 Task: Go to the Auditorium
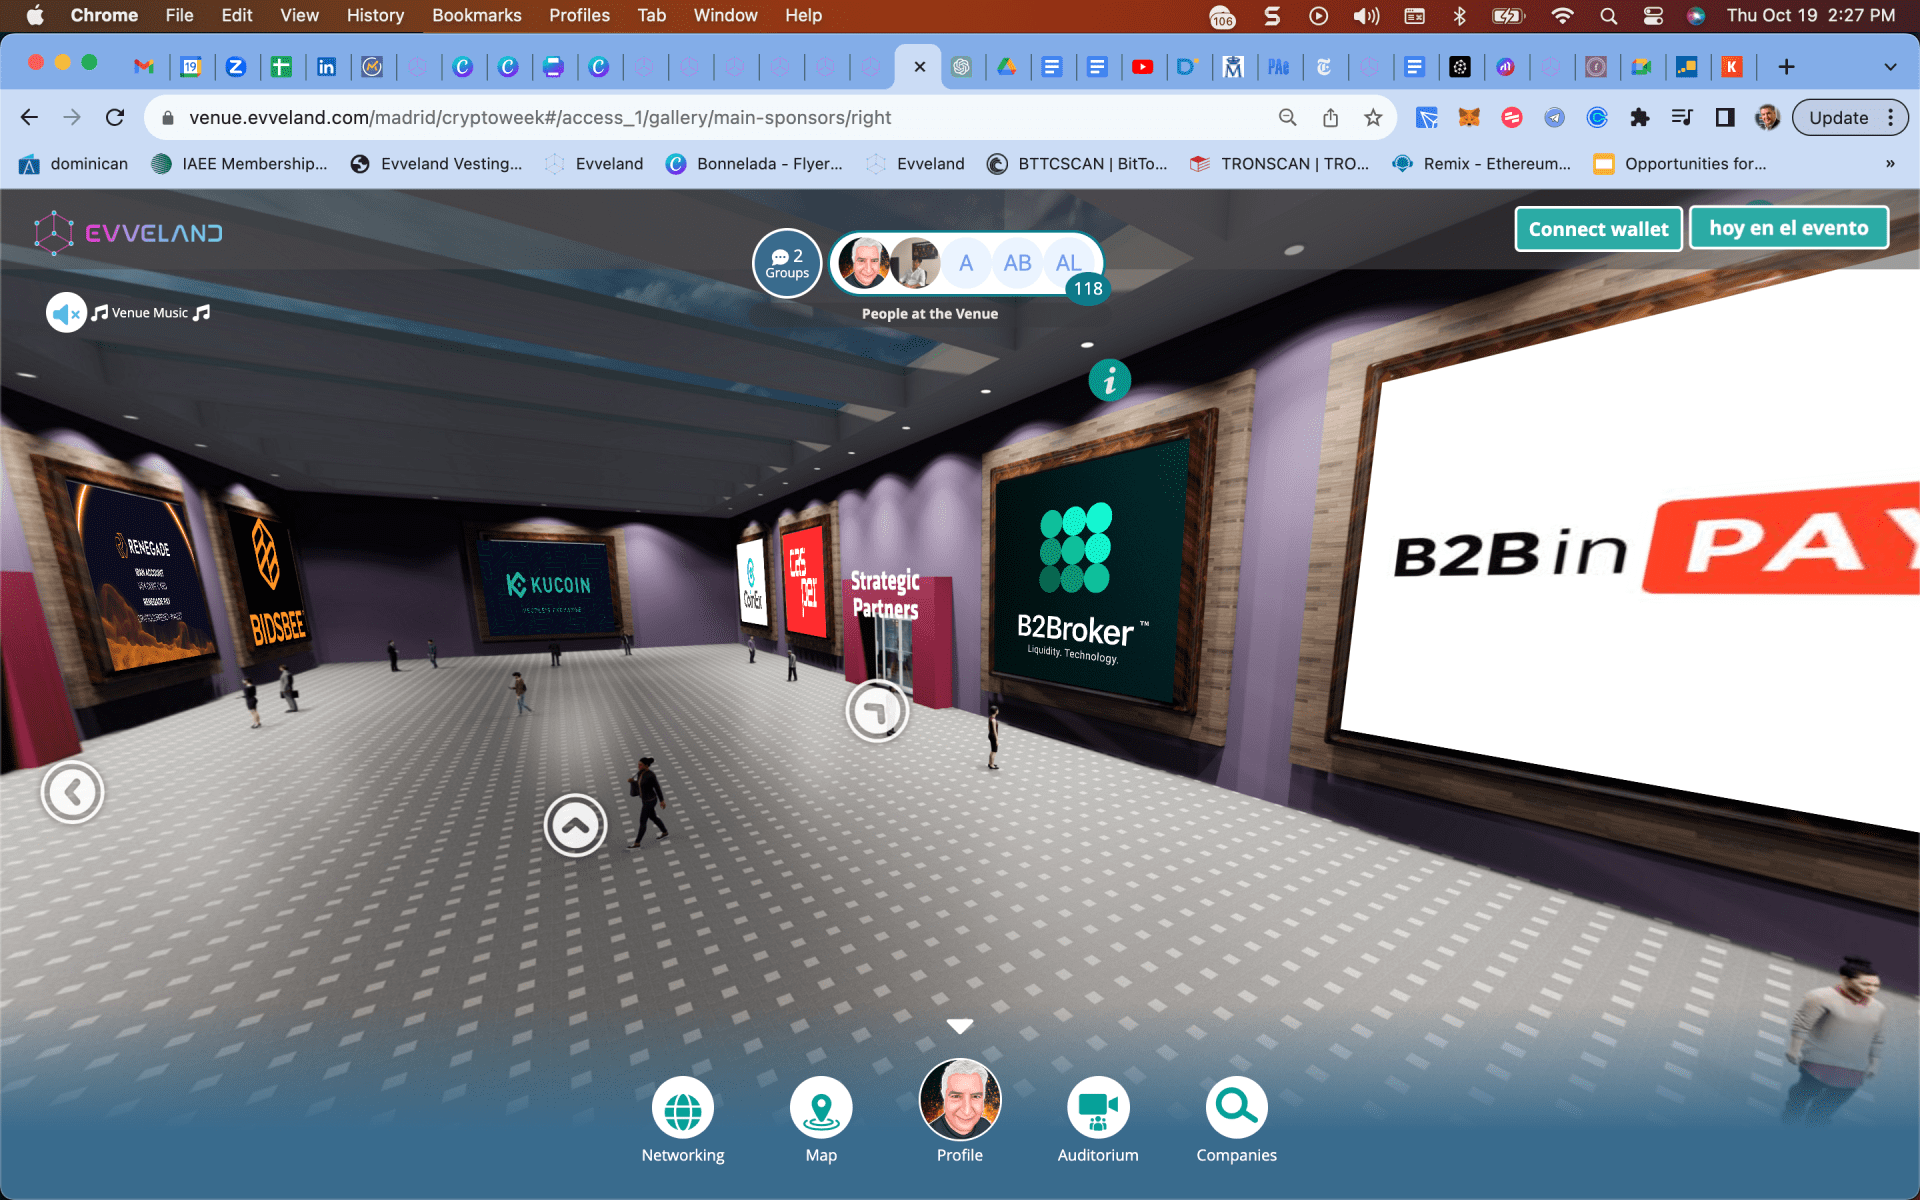tap(1098, 1108)
